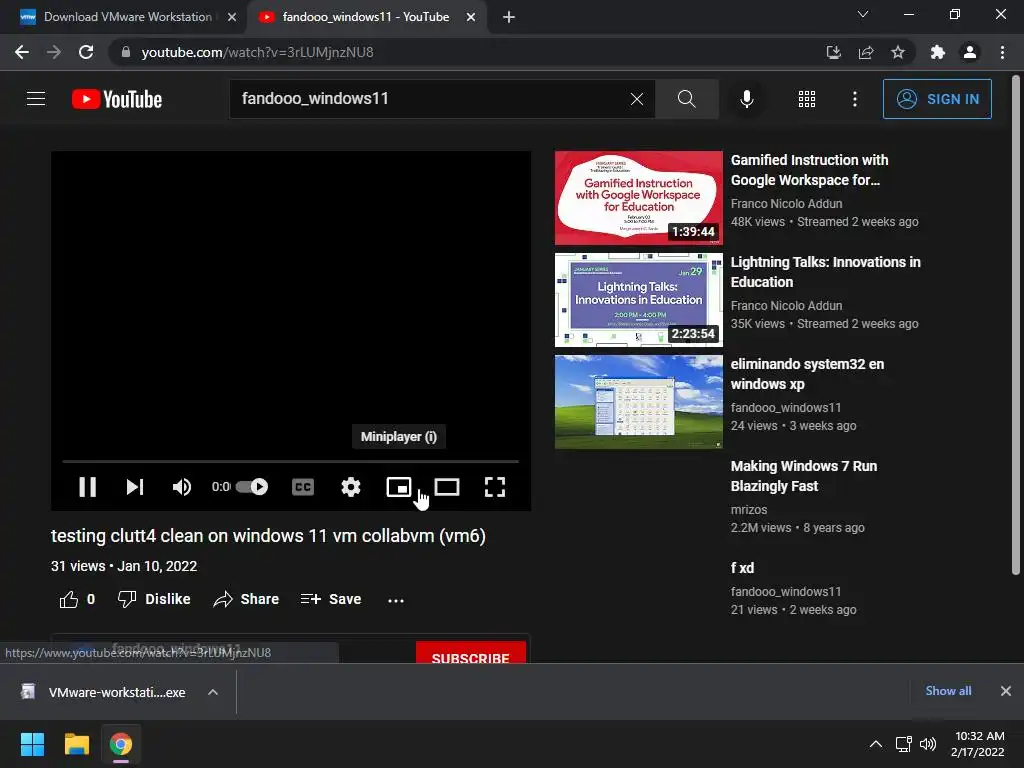
Task: Click the SIGN IN button
Action: coord(937,99)
